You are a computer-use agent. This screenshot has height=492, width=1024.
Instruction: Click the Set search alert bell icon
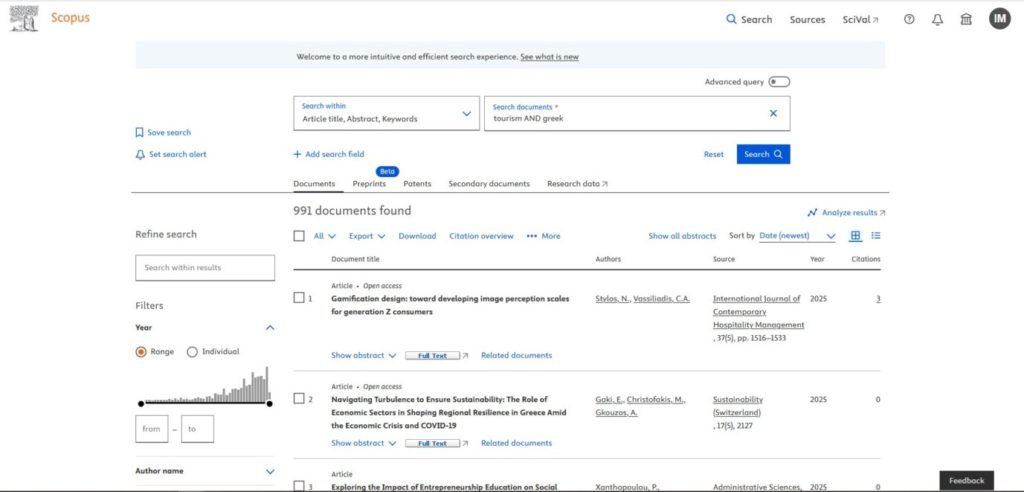140,155
